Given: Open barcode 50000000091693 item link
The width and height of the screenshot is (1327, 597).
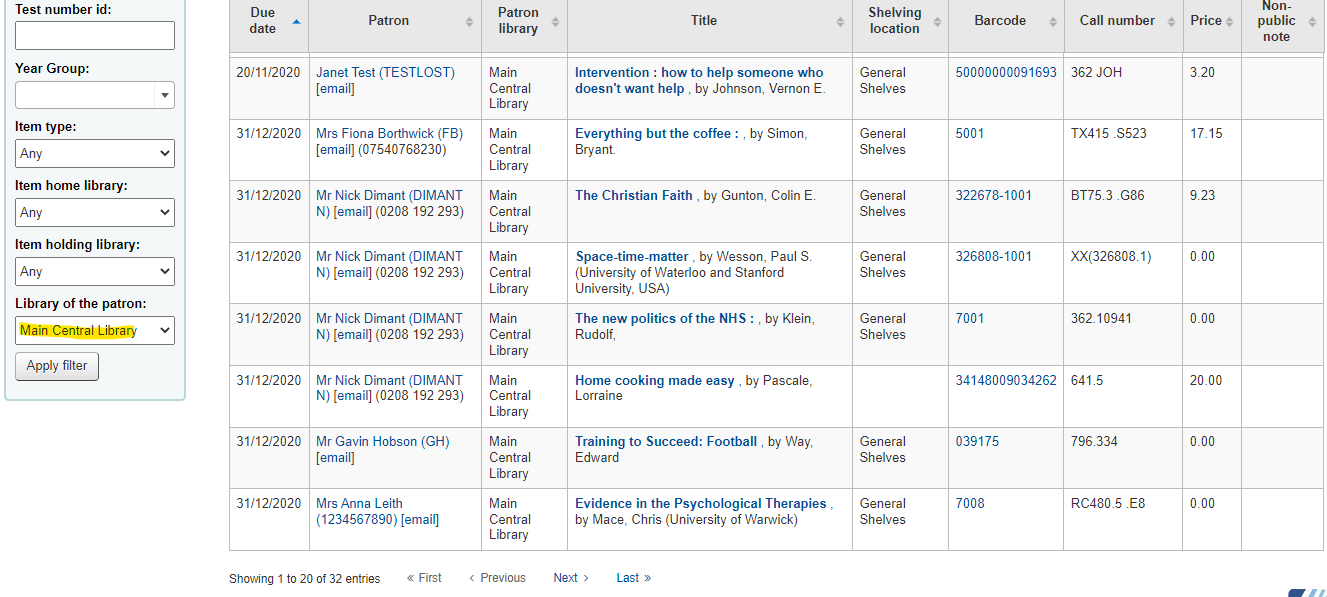Looking at the screenshot, I should pos(1006,73).
